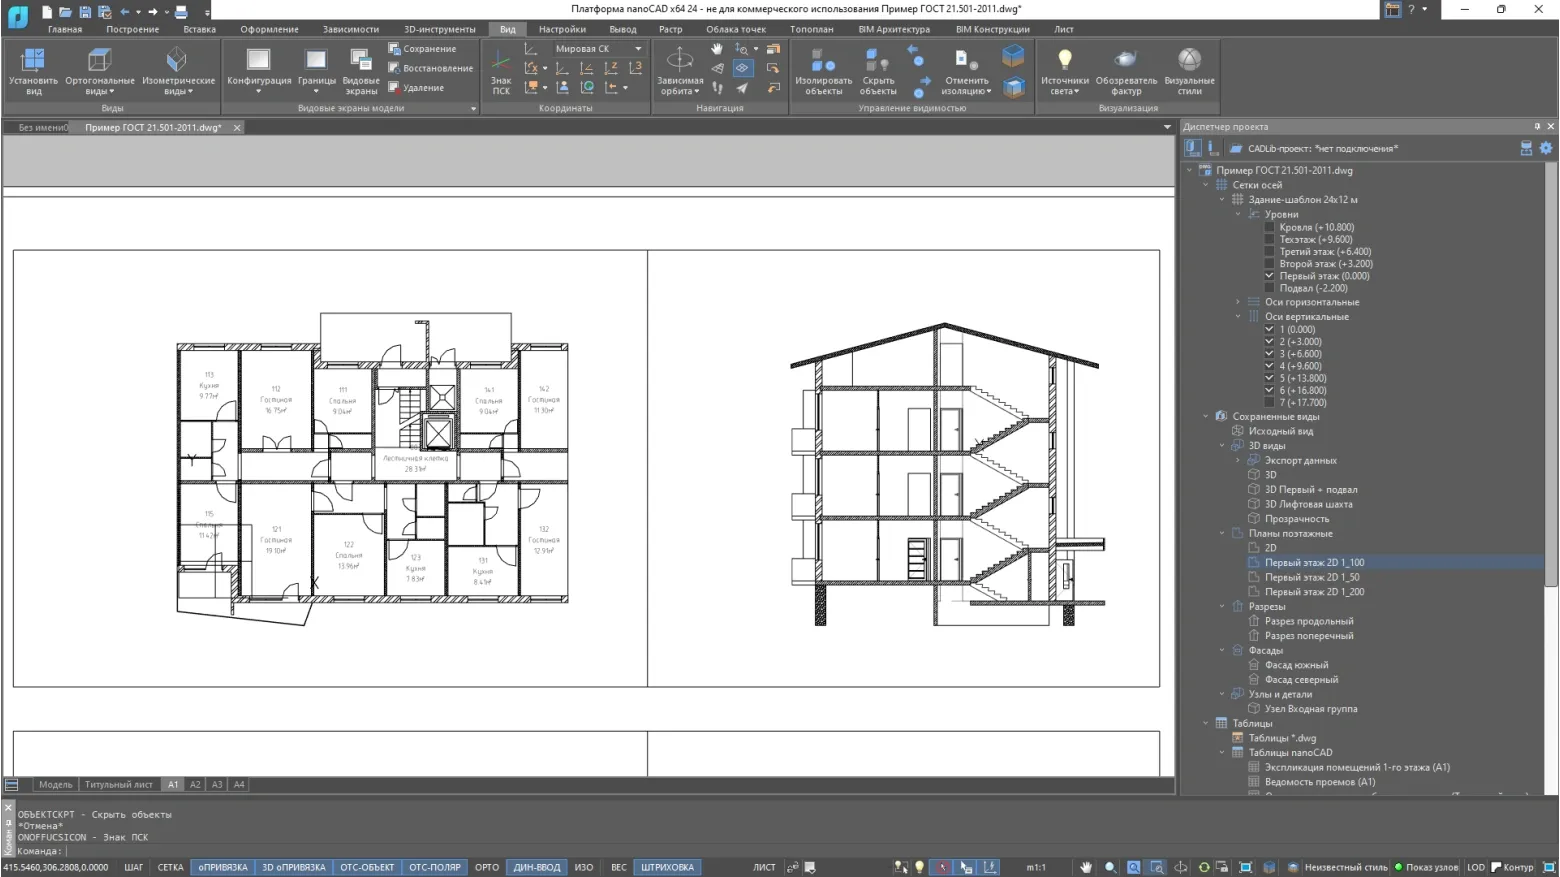The image size is (1560, 877).
Task: Click the UCS sign (Знак ПСК) icon
Action: pos(501,72)
